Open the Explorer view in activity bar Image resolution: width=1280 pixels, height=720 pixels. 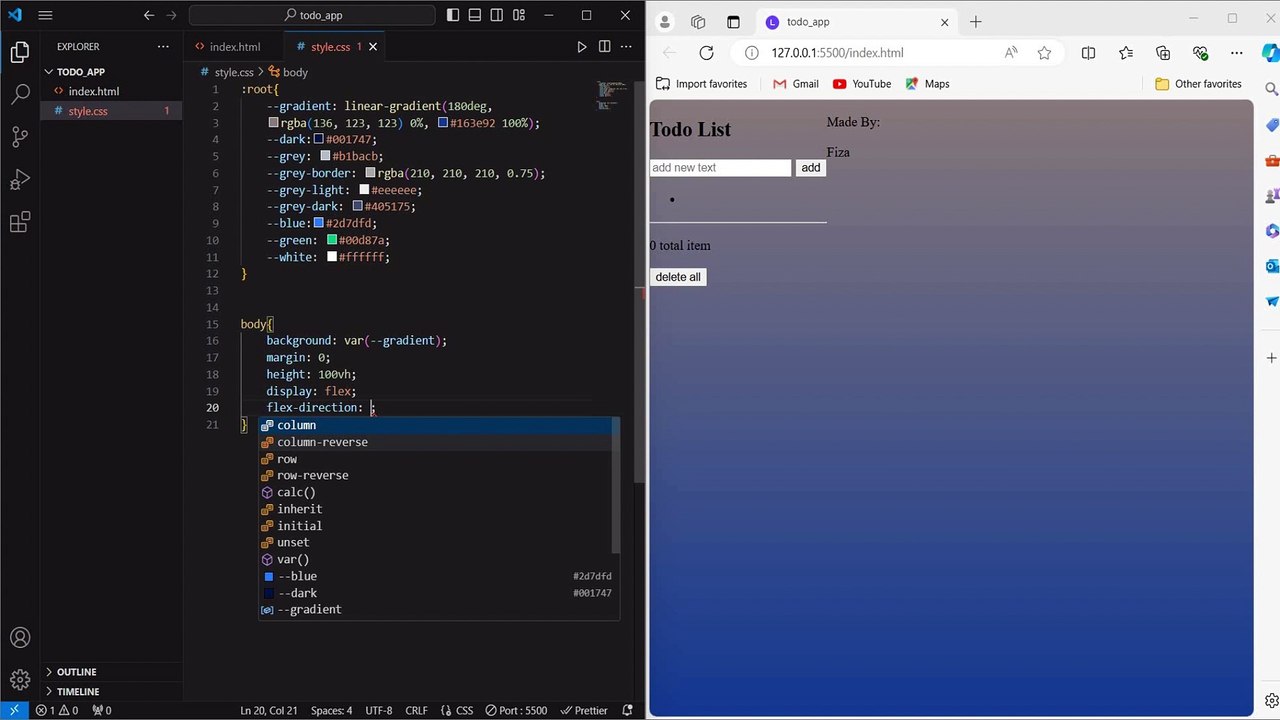pos(20,53)
